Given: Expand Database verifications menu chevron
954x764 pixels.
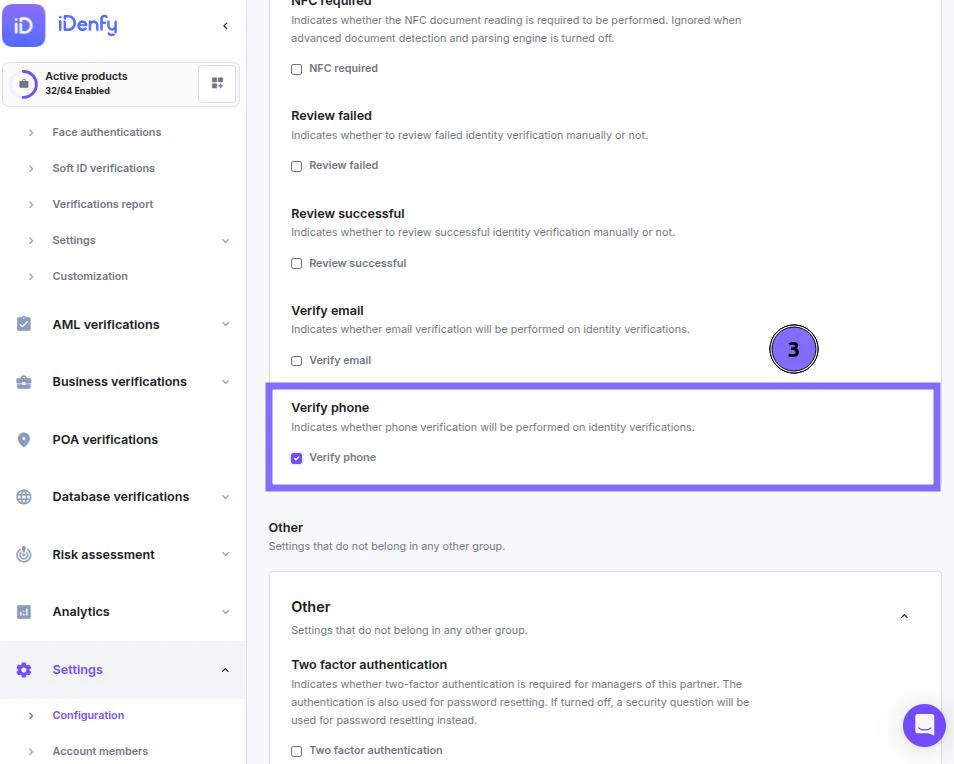Looking at the screenshot, I should (x=225, y=497).
